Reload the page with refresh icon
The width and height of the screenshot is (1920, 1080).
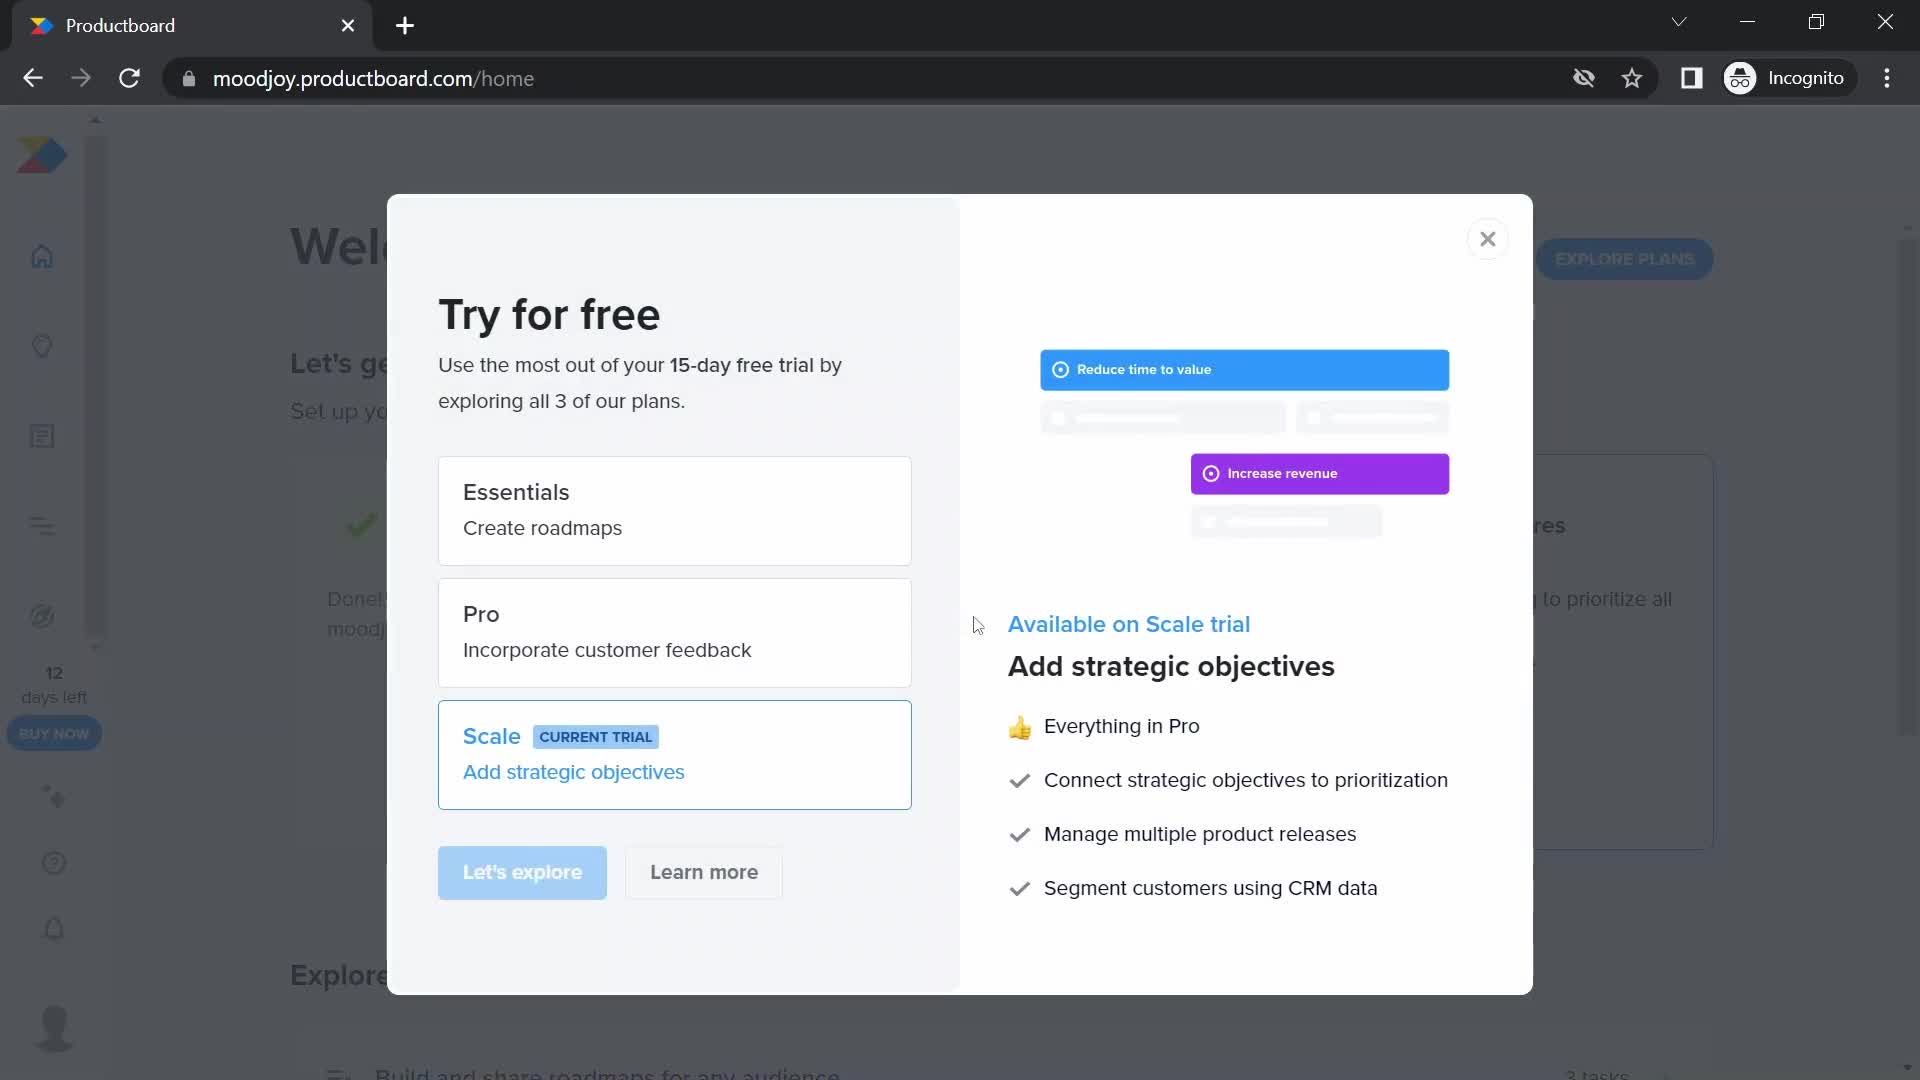tap(129, 78)
